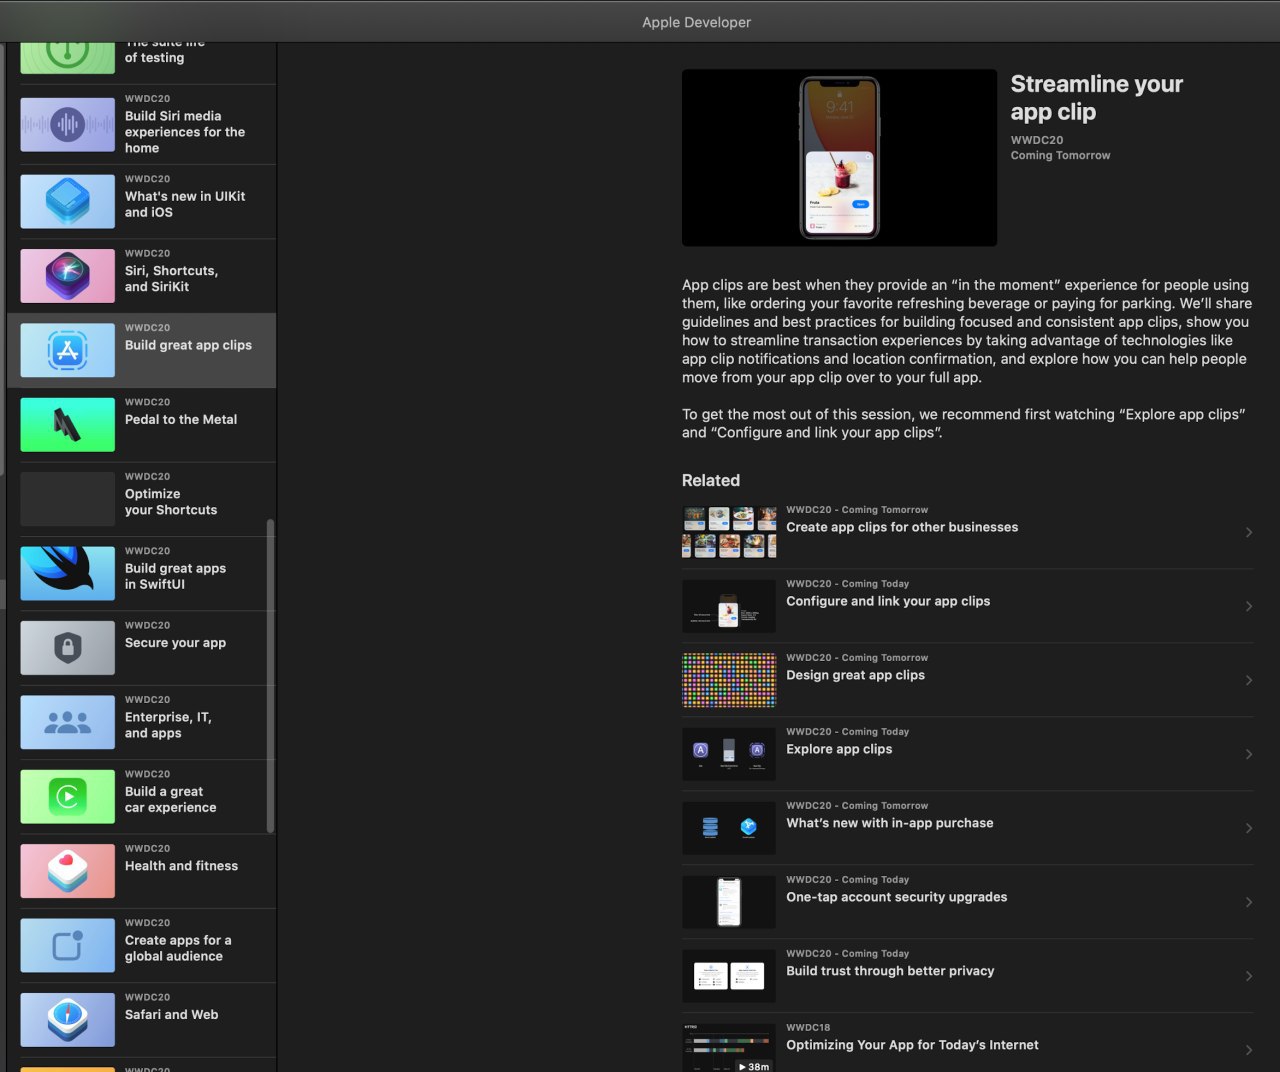Click chevron for Build trust through better privacy

tap(1249, 976)
